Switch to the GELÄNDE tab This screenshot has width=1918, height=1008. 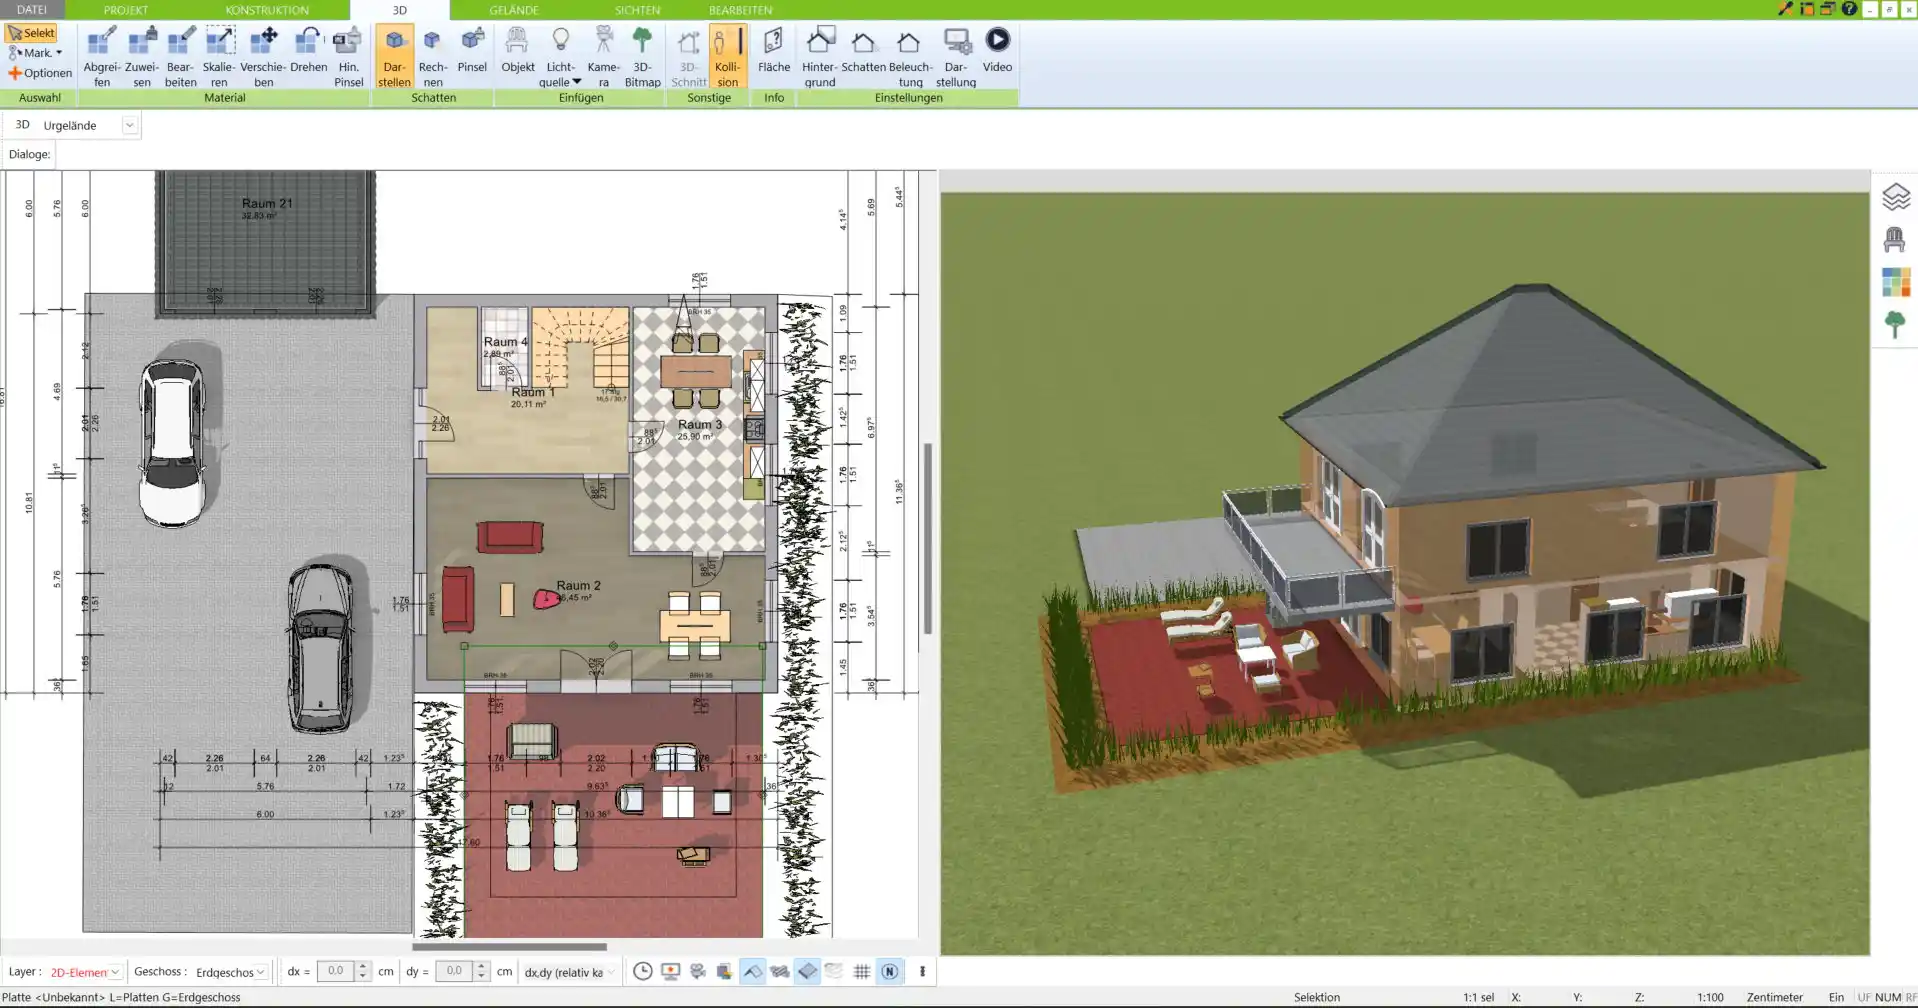[x=514, y=9]
